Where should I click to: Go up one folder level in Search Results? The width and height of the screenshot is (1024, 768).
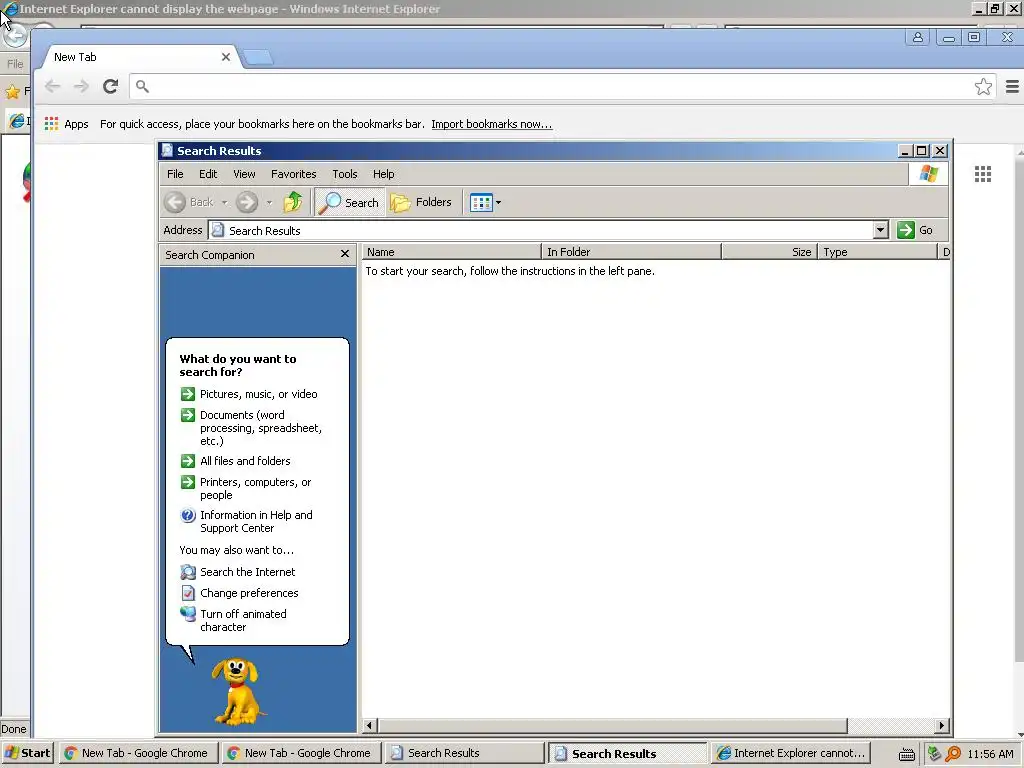293,202
